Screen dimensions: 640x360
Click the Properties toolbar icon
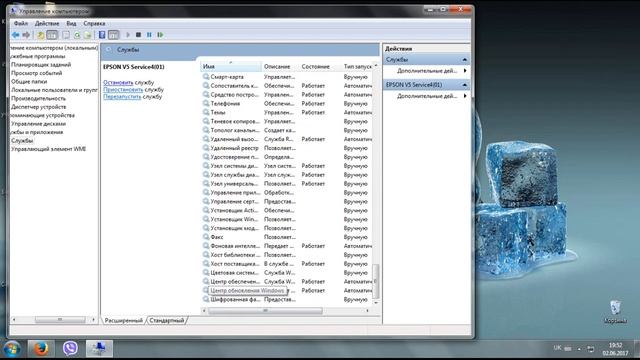pyautogui.click(x=66, y=35)
